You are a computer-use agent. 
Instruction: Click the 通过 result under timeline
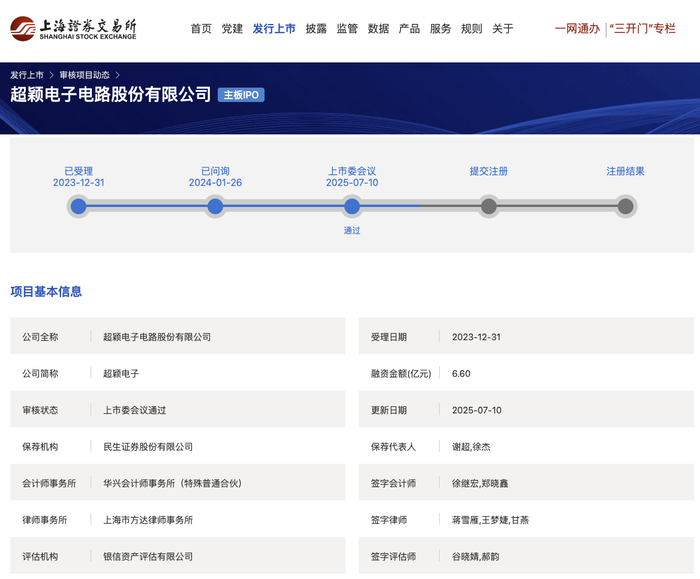(352, 230)
